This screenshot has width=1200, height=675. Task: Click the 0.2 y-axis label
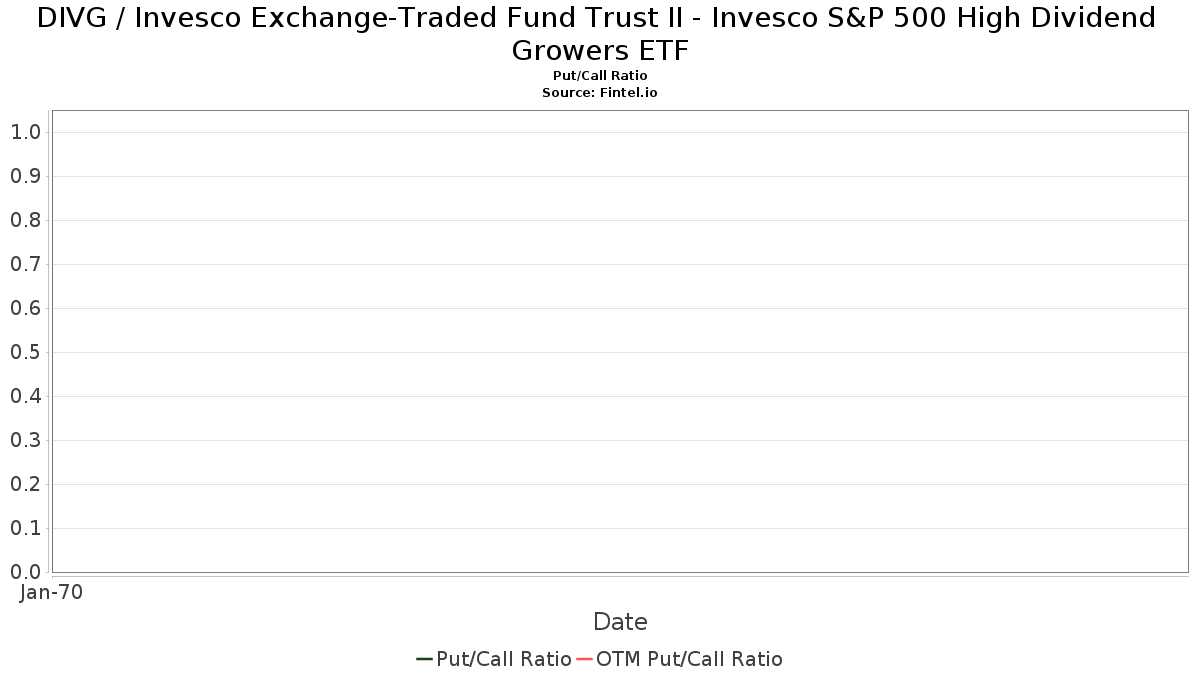tap(26, 484)
